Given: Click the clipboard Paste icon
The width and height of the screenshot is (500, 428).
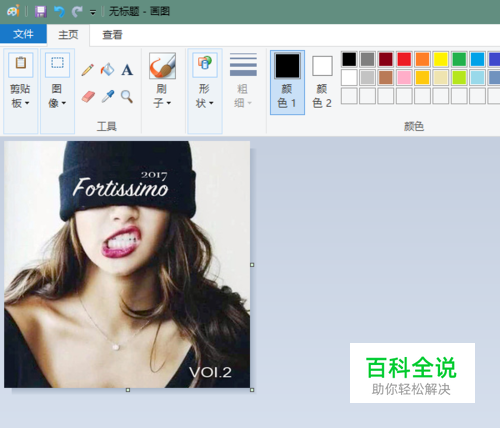Looking at the screenshot, I should 21,65.
